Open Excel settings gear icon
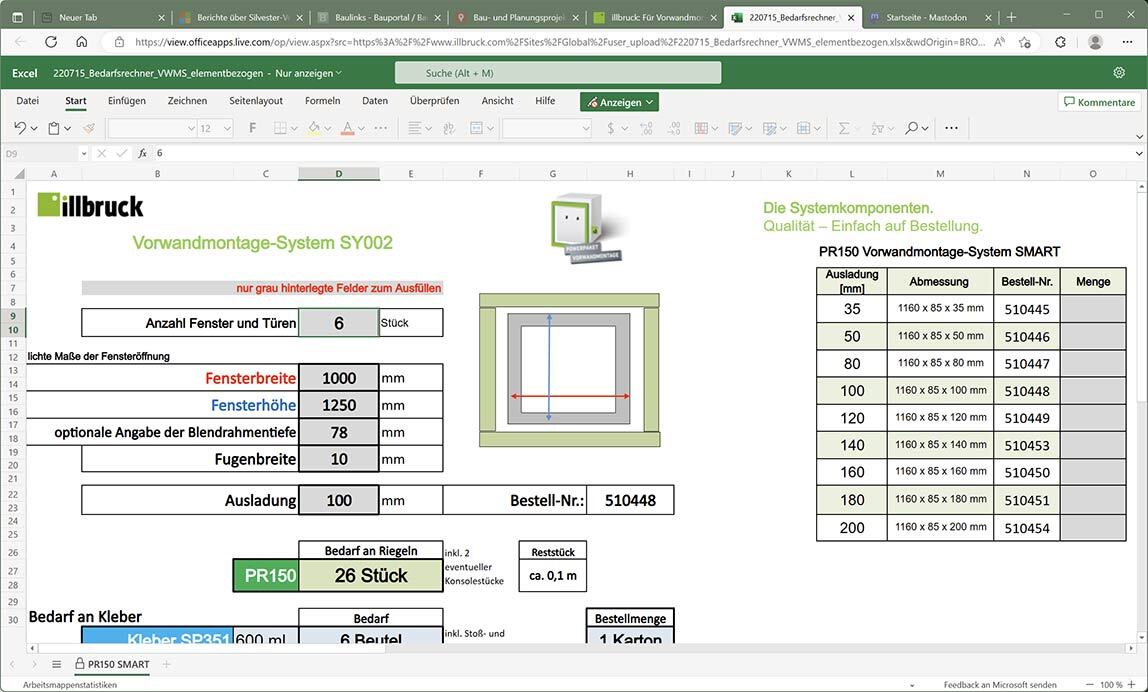Screen dimensions: 1148x692 [1119, 72]
